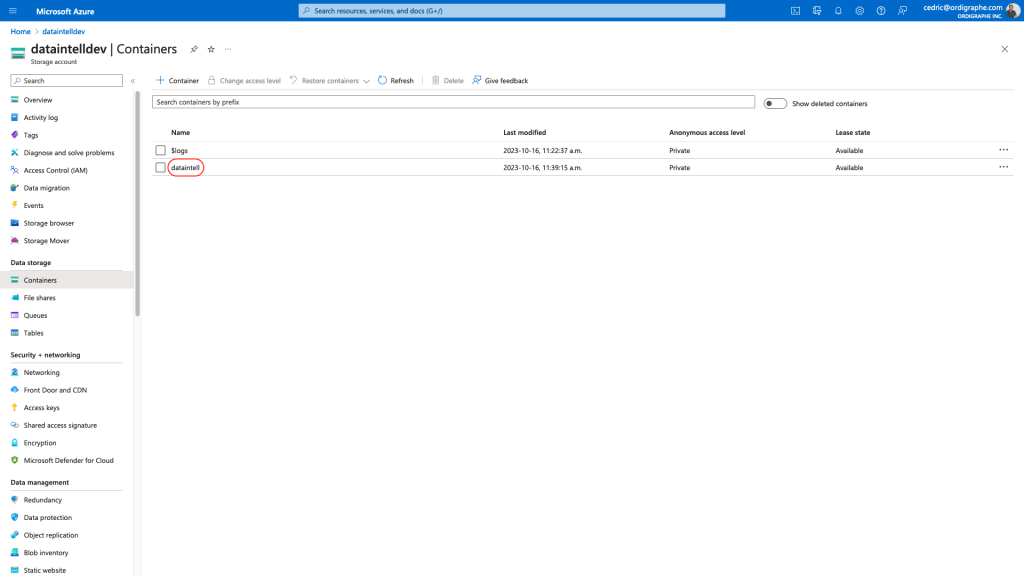This screenshot has width=1024, height=576.
Task: Refresh the containers list
Action: click(x=396, y=81)
